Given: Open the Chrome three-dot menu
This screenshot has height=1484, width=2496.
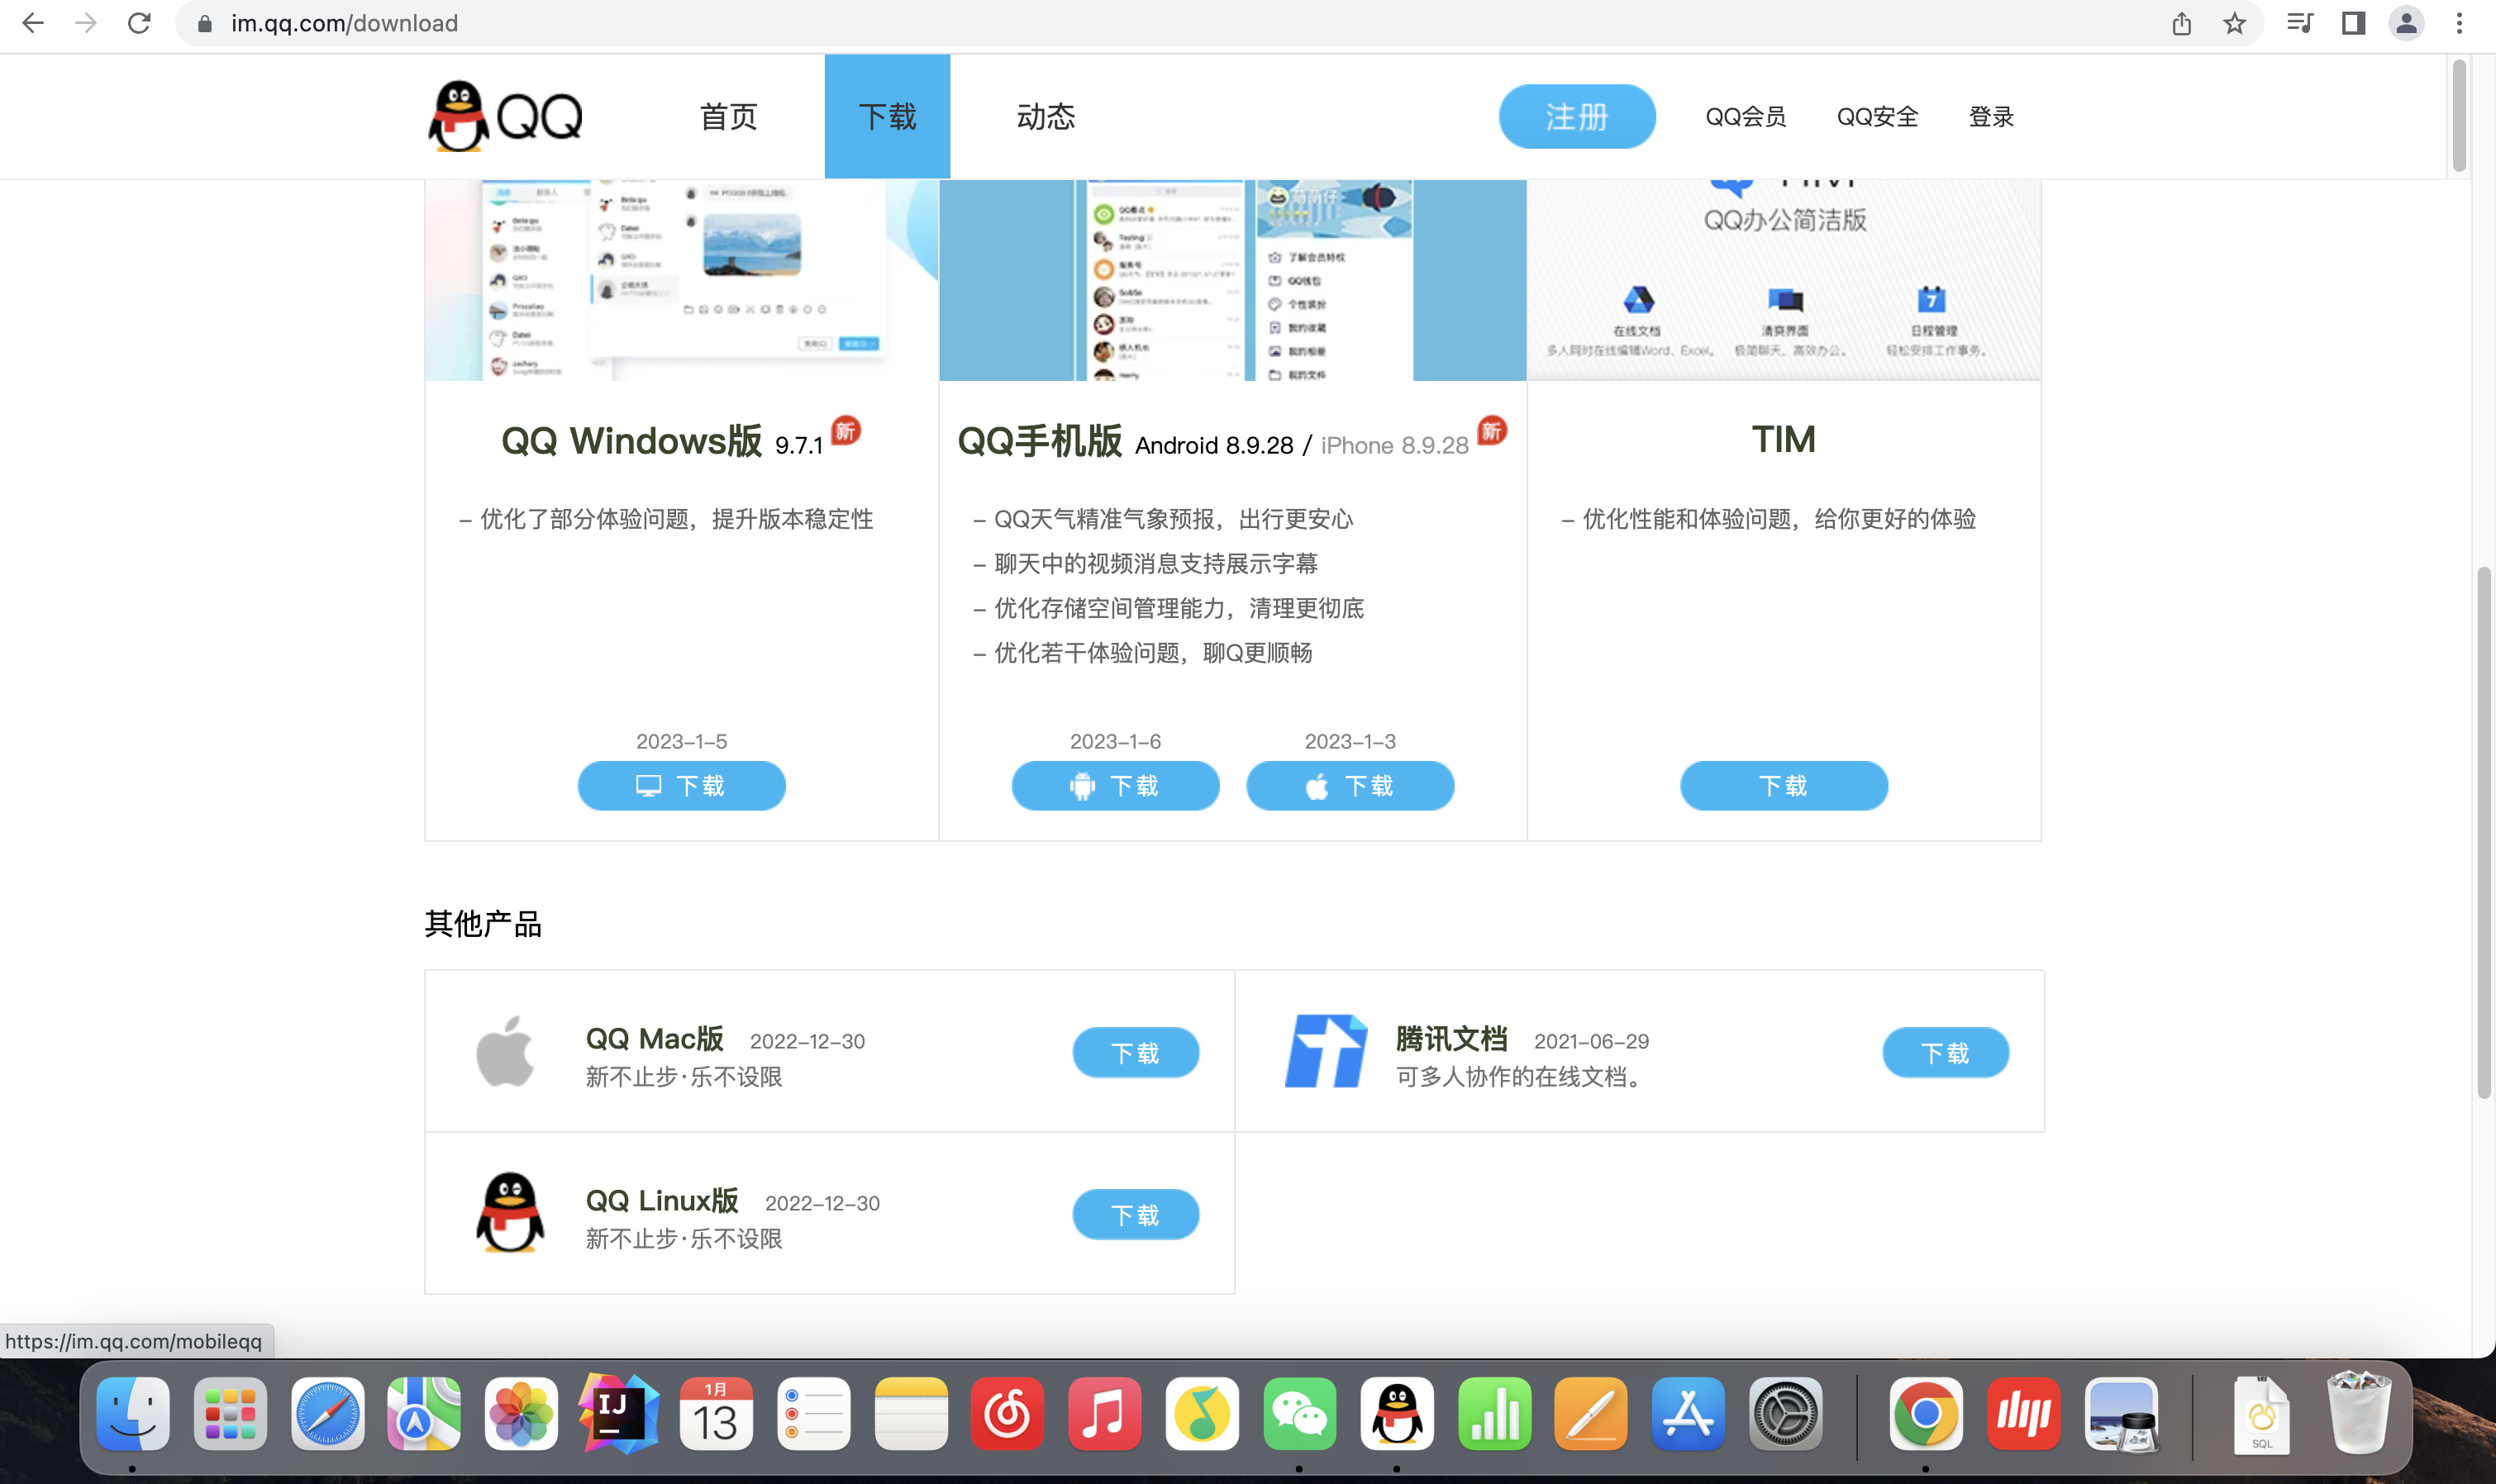Looking at the screenshot, I should pos(2459,23).
